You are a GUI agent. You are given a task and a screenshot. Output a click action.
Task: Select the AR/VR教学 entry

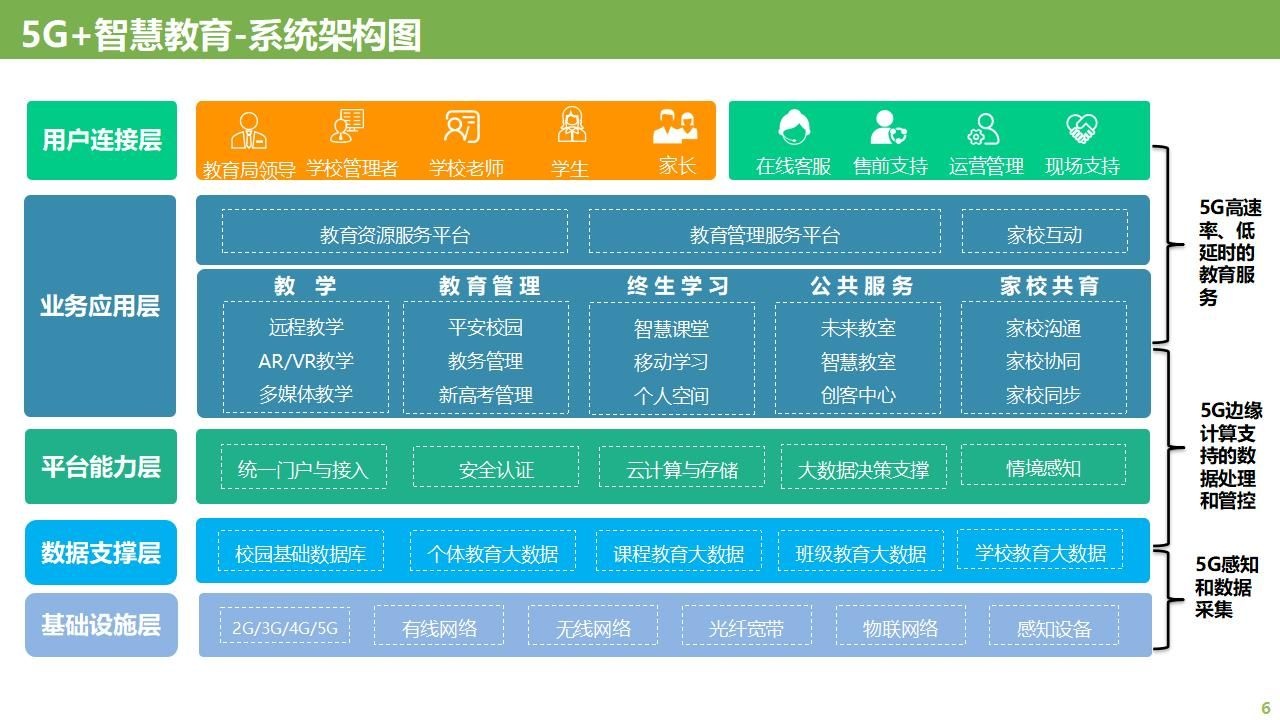pos(306,361)
